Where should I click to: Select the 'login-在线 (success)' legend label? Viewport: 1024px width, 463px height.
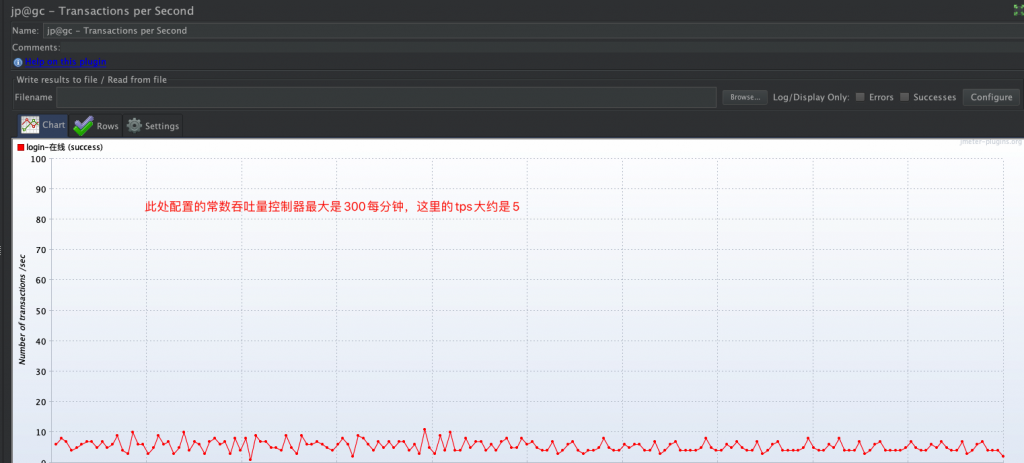coord(65,147)
